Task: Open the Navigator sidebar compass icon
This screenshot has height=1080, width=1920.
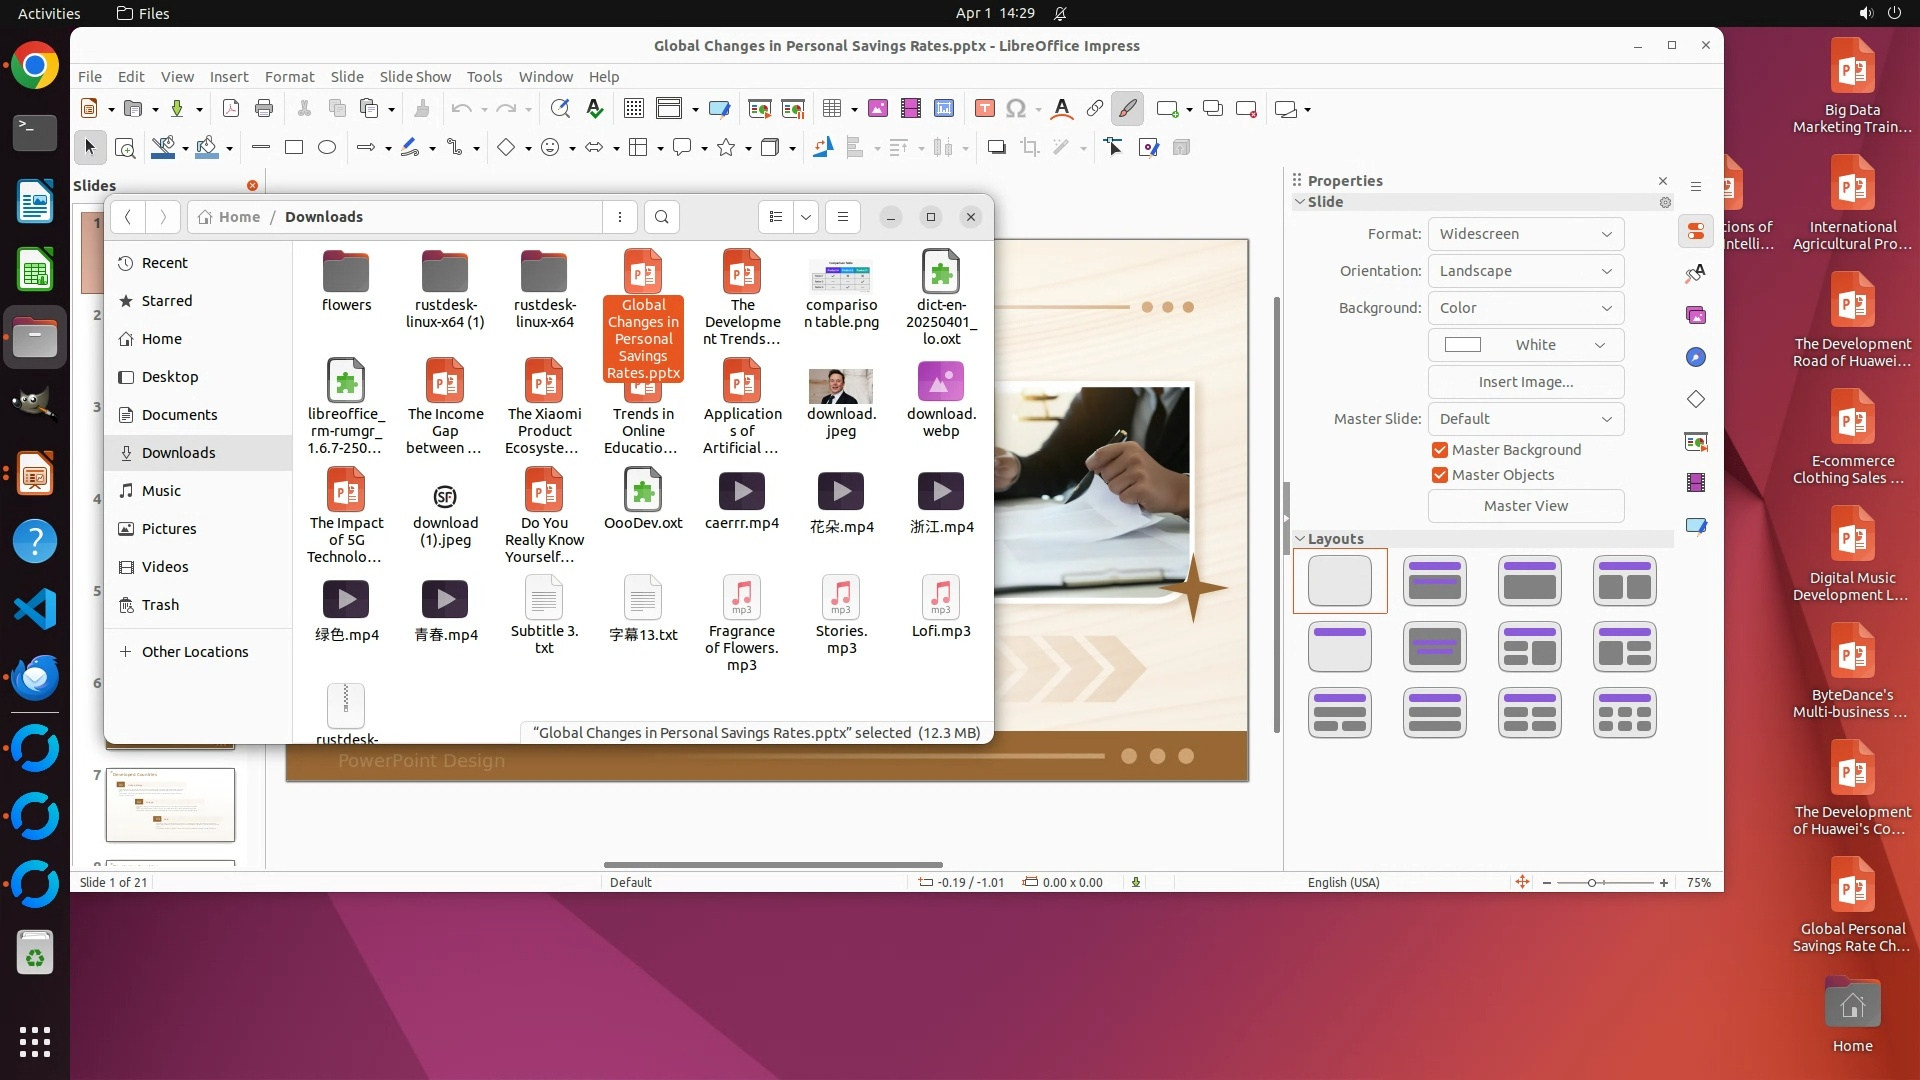Action: tap(1696, 357)
